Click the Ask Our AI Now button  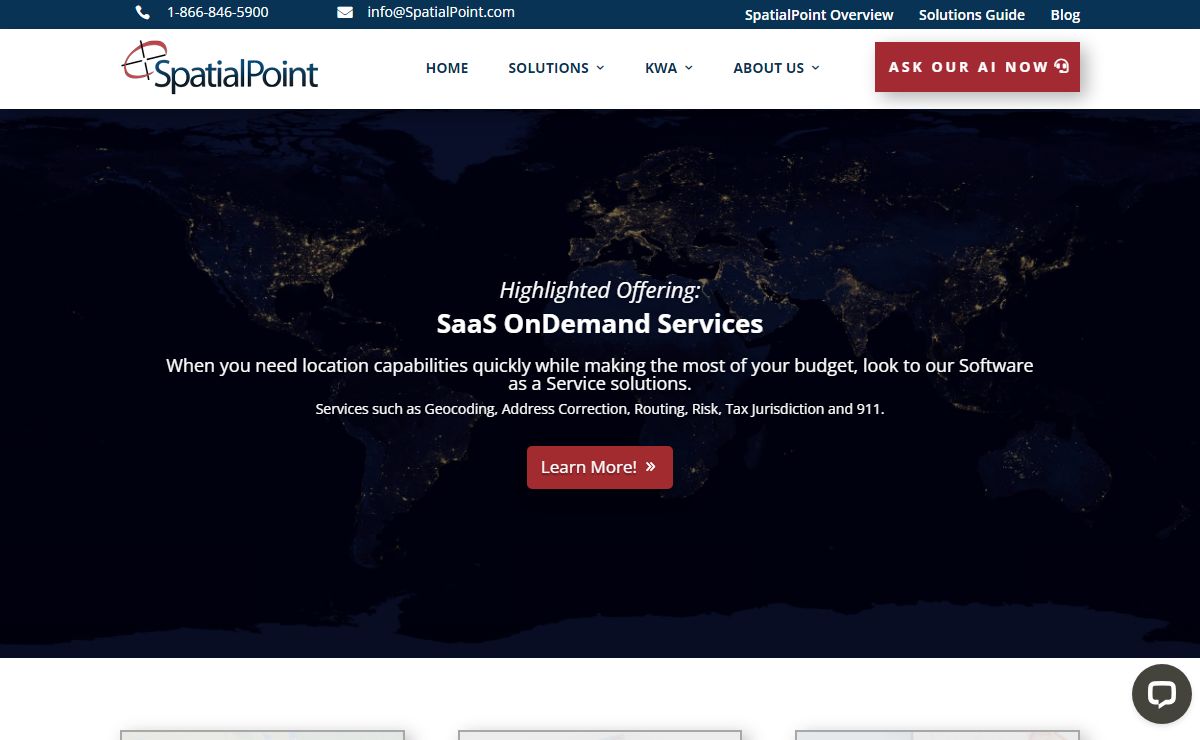977,67
